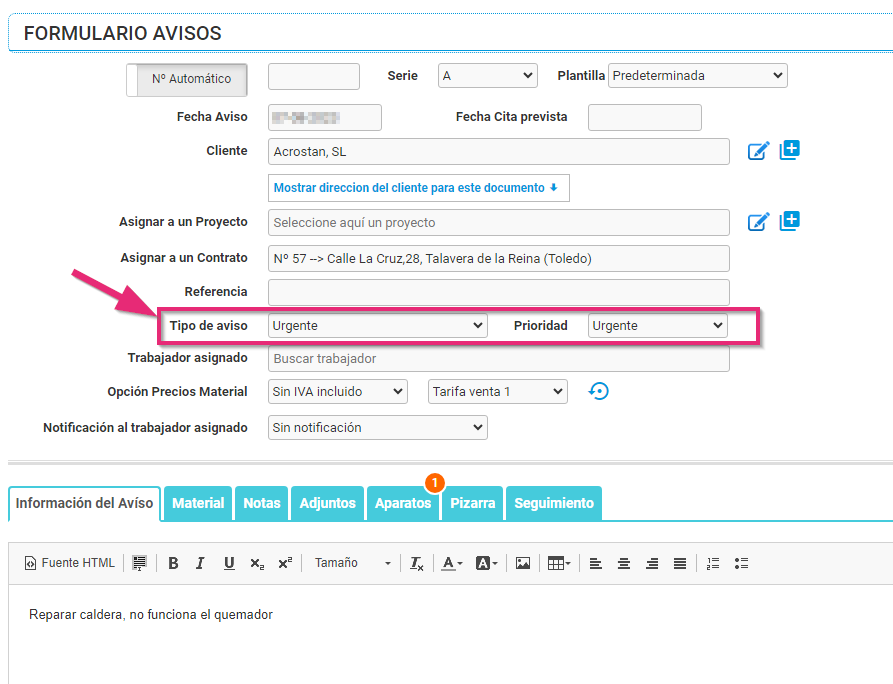The width and height of the screenshot is (893, 684).
Task: Toggle underline formatting
Action: pyautogui.click(x=229, y=563)
